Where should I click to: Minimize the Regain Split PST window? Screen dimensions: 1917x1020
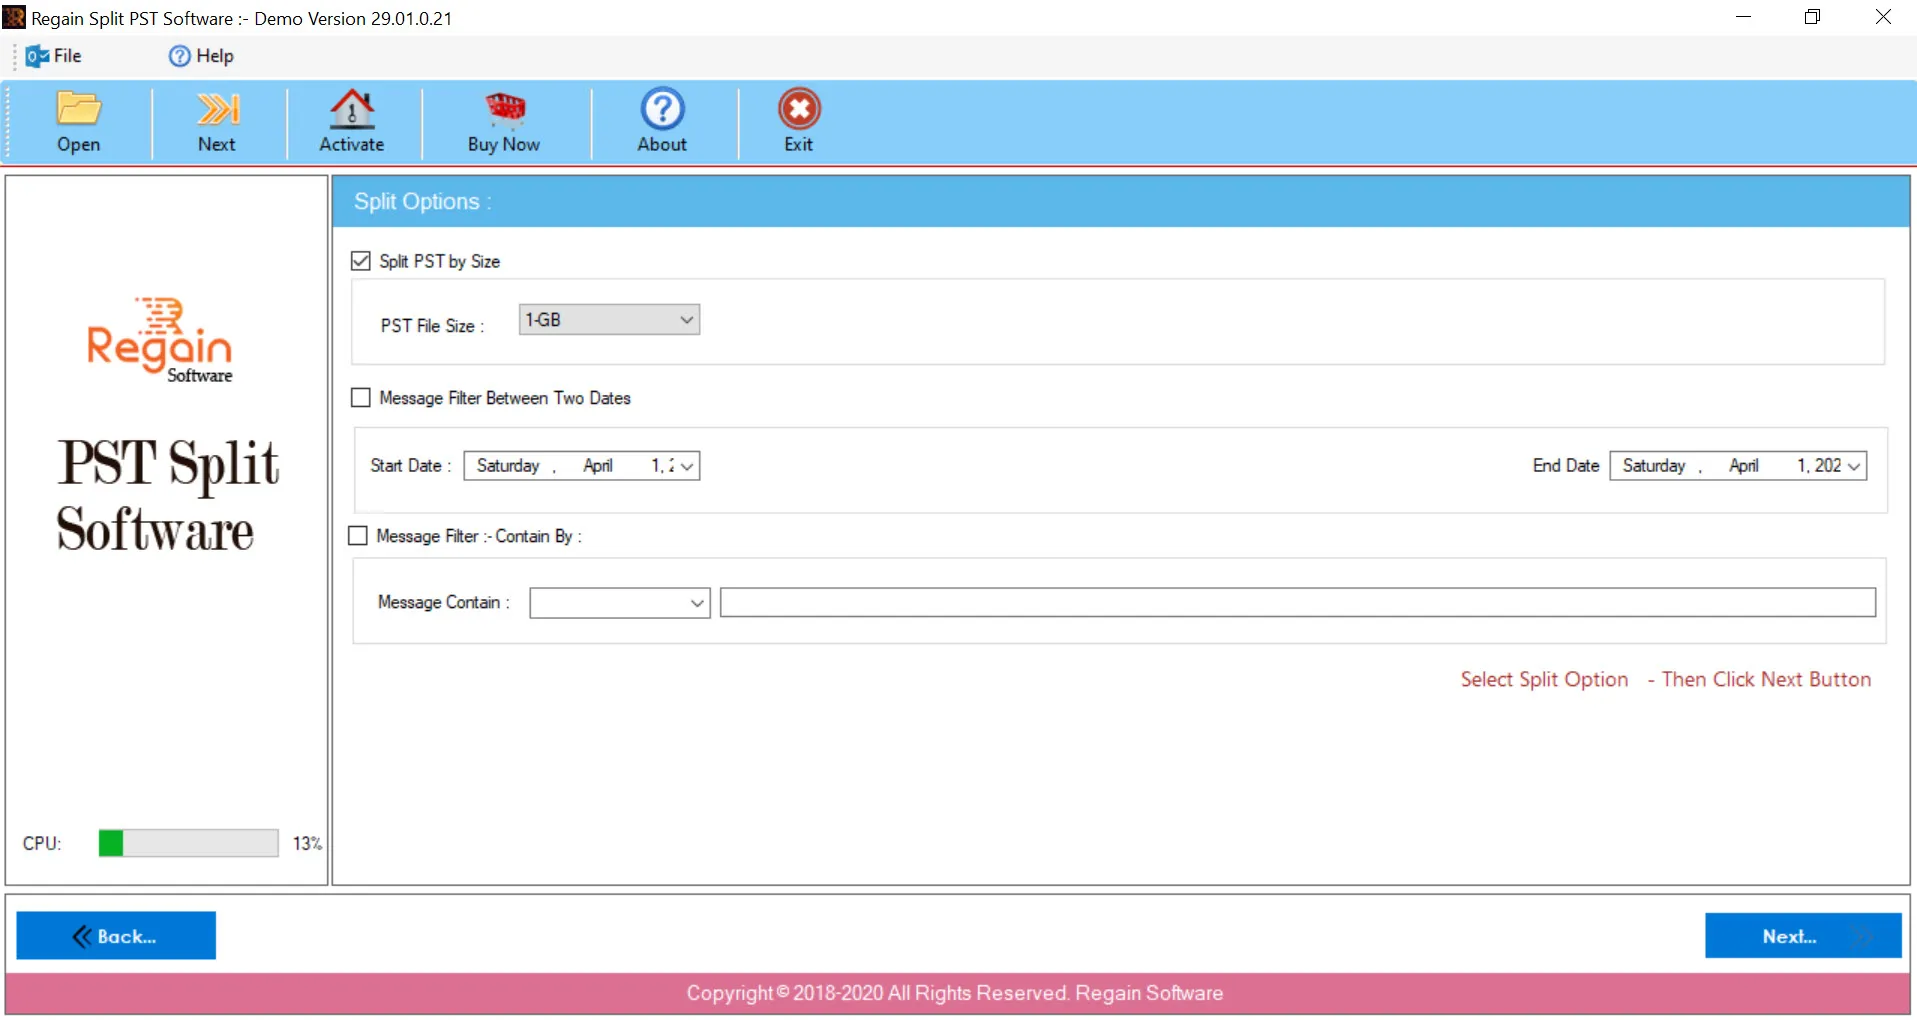click(x=1744, y=17)
